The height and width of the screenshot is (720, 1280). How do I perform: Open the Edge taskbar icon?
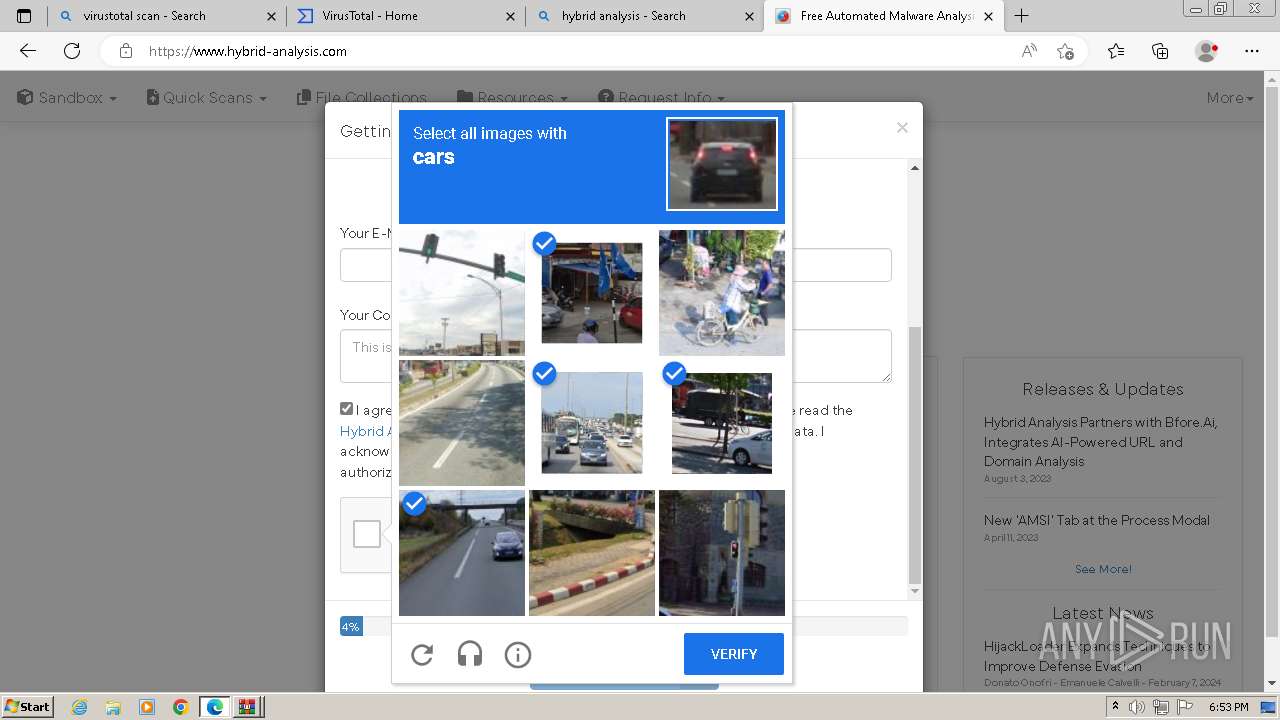click(x=214, y=707)
